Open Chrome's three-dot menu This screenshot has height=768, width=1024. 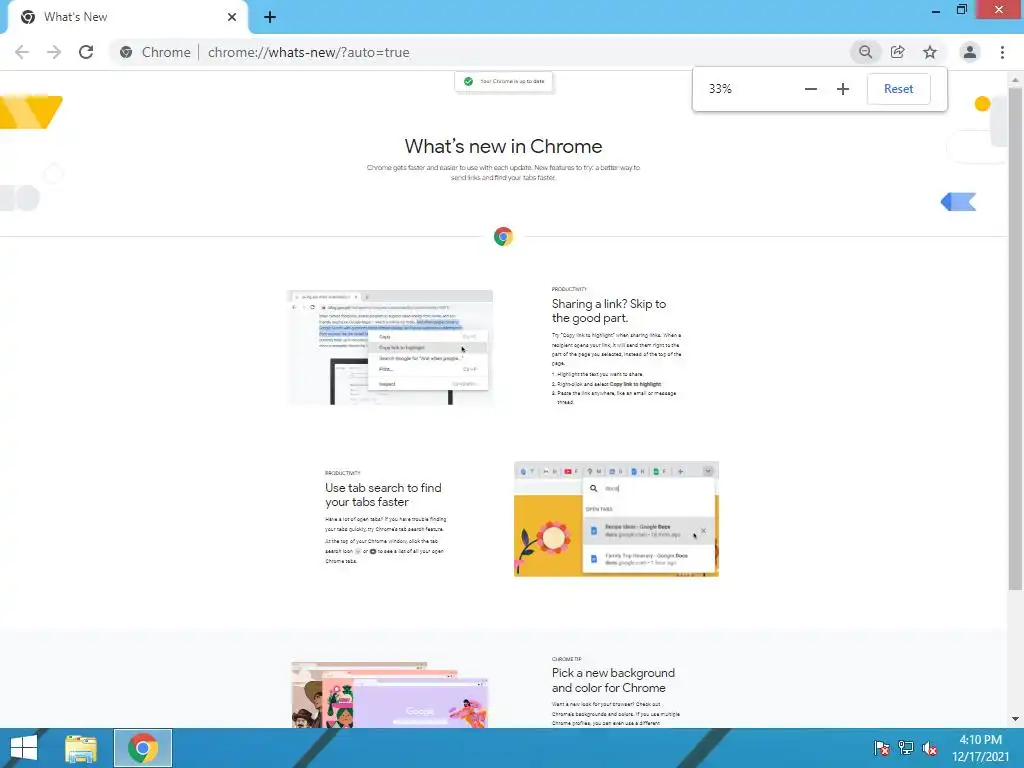(1002, 52)
